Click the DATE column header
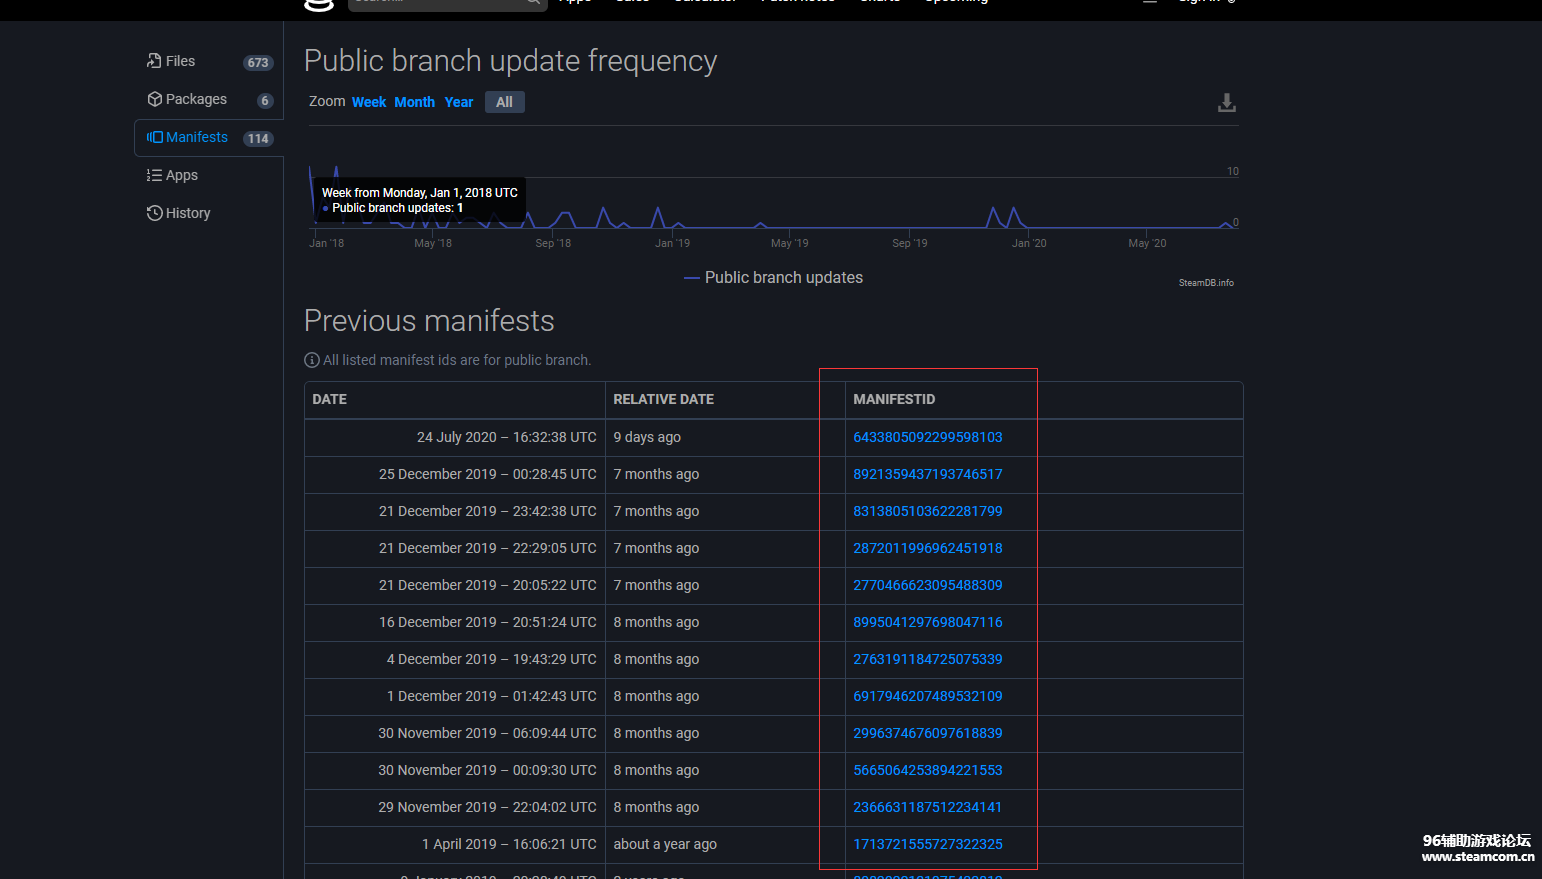Image resolution: width=1542 pixels, height=879 pixels. click(330, 399)
